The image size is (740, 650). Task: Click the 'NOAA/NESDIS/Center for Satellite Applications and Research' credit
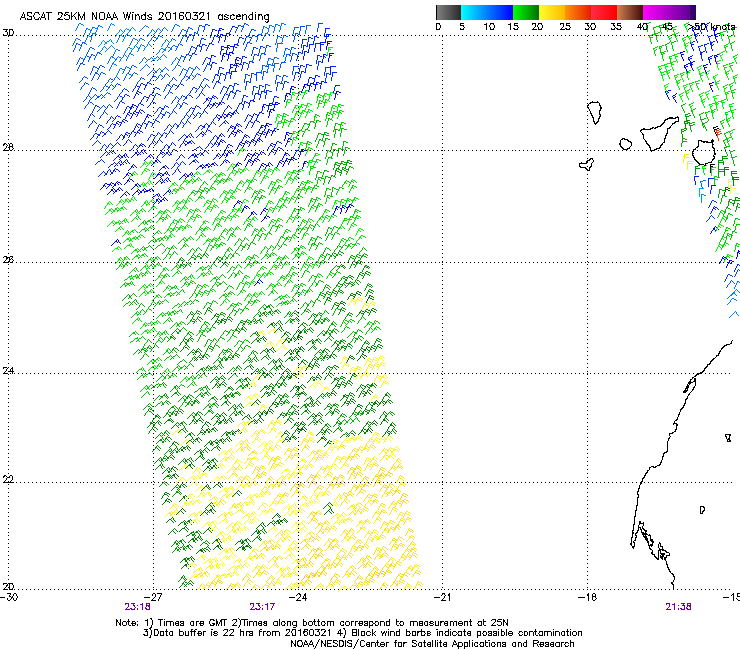pyautogui.click(x=432, y=644)
